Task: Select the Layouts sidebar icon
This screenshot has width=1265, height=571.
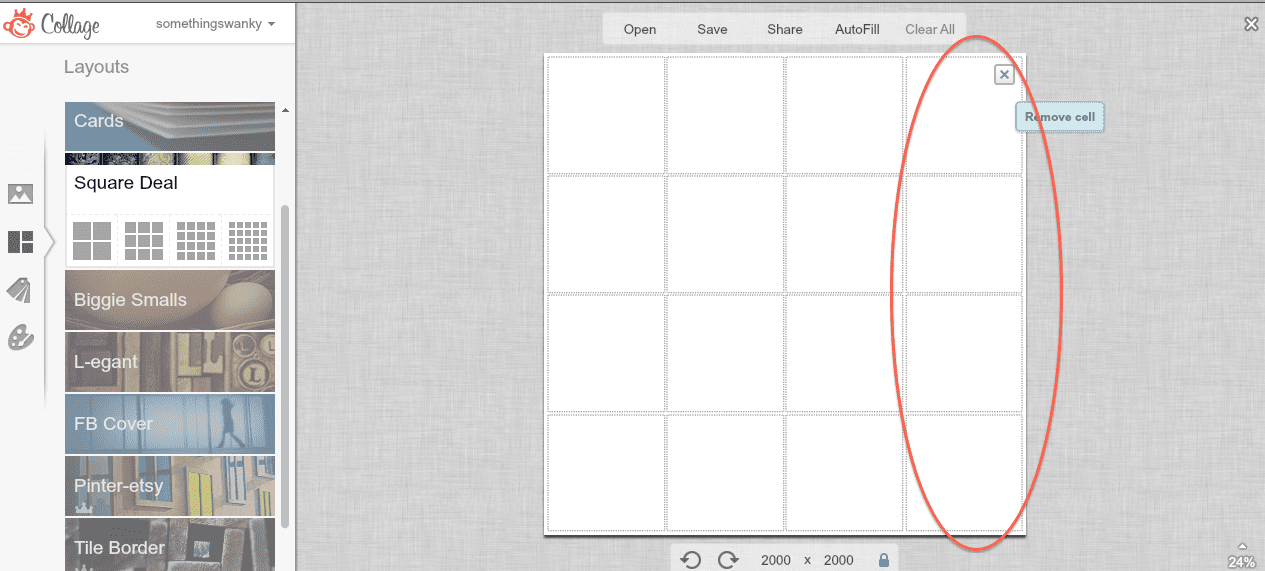Action: click(20, 242)
